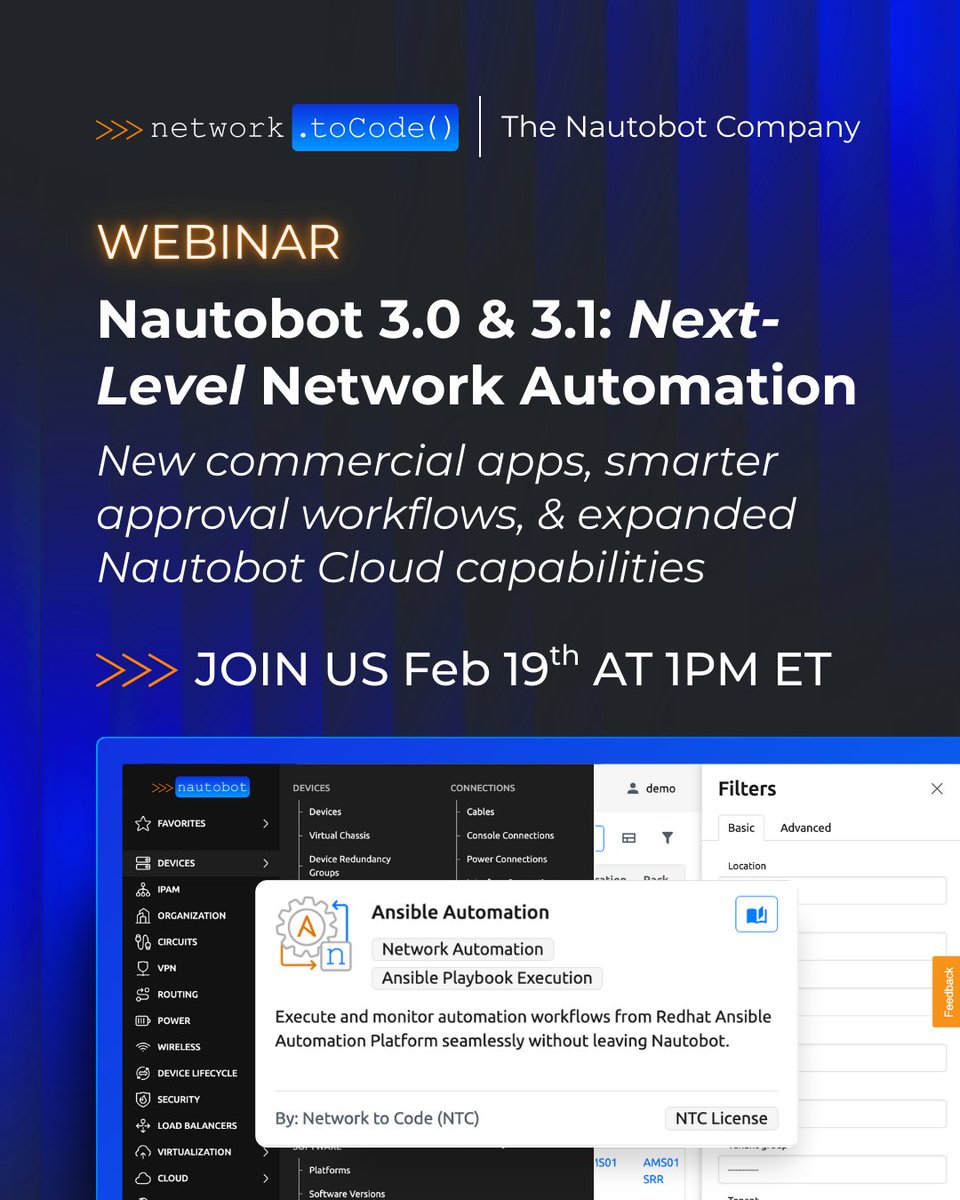Click the Wireless wifi icon

tap(142, 1047)
